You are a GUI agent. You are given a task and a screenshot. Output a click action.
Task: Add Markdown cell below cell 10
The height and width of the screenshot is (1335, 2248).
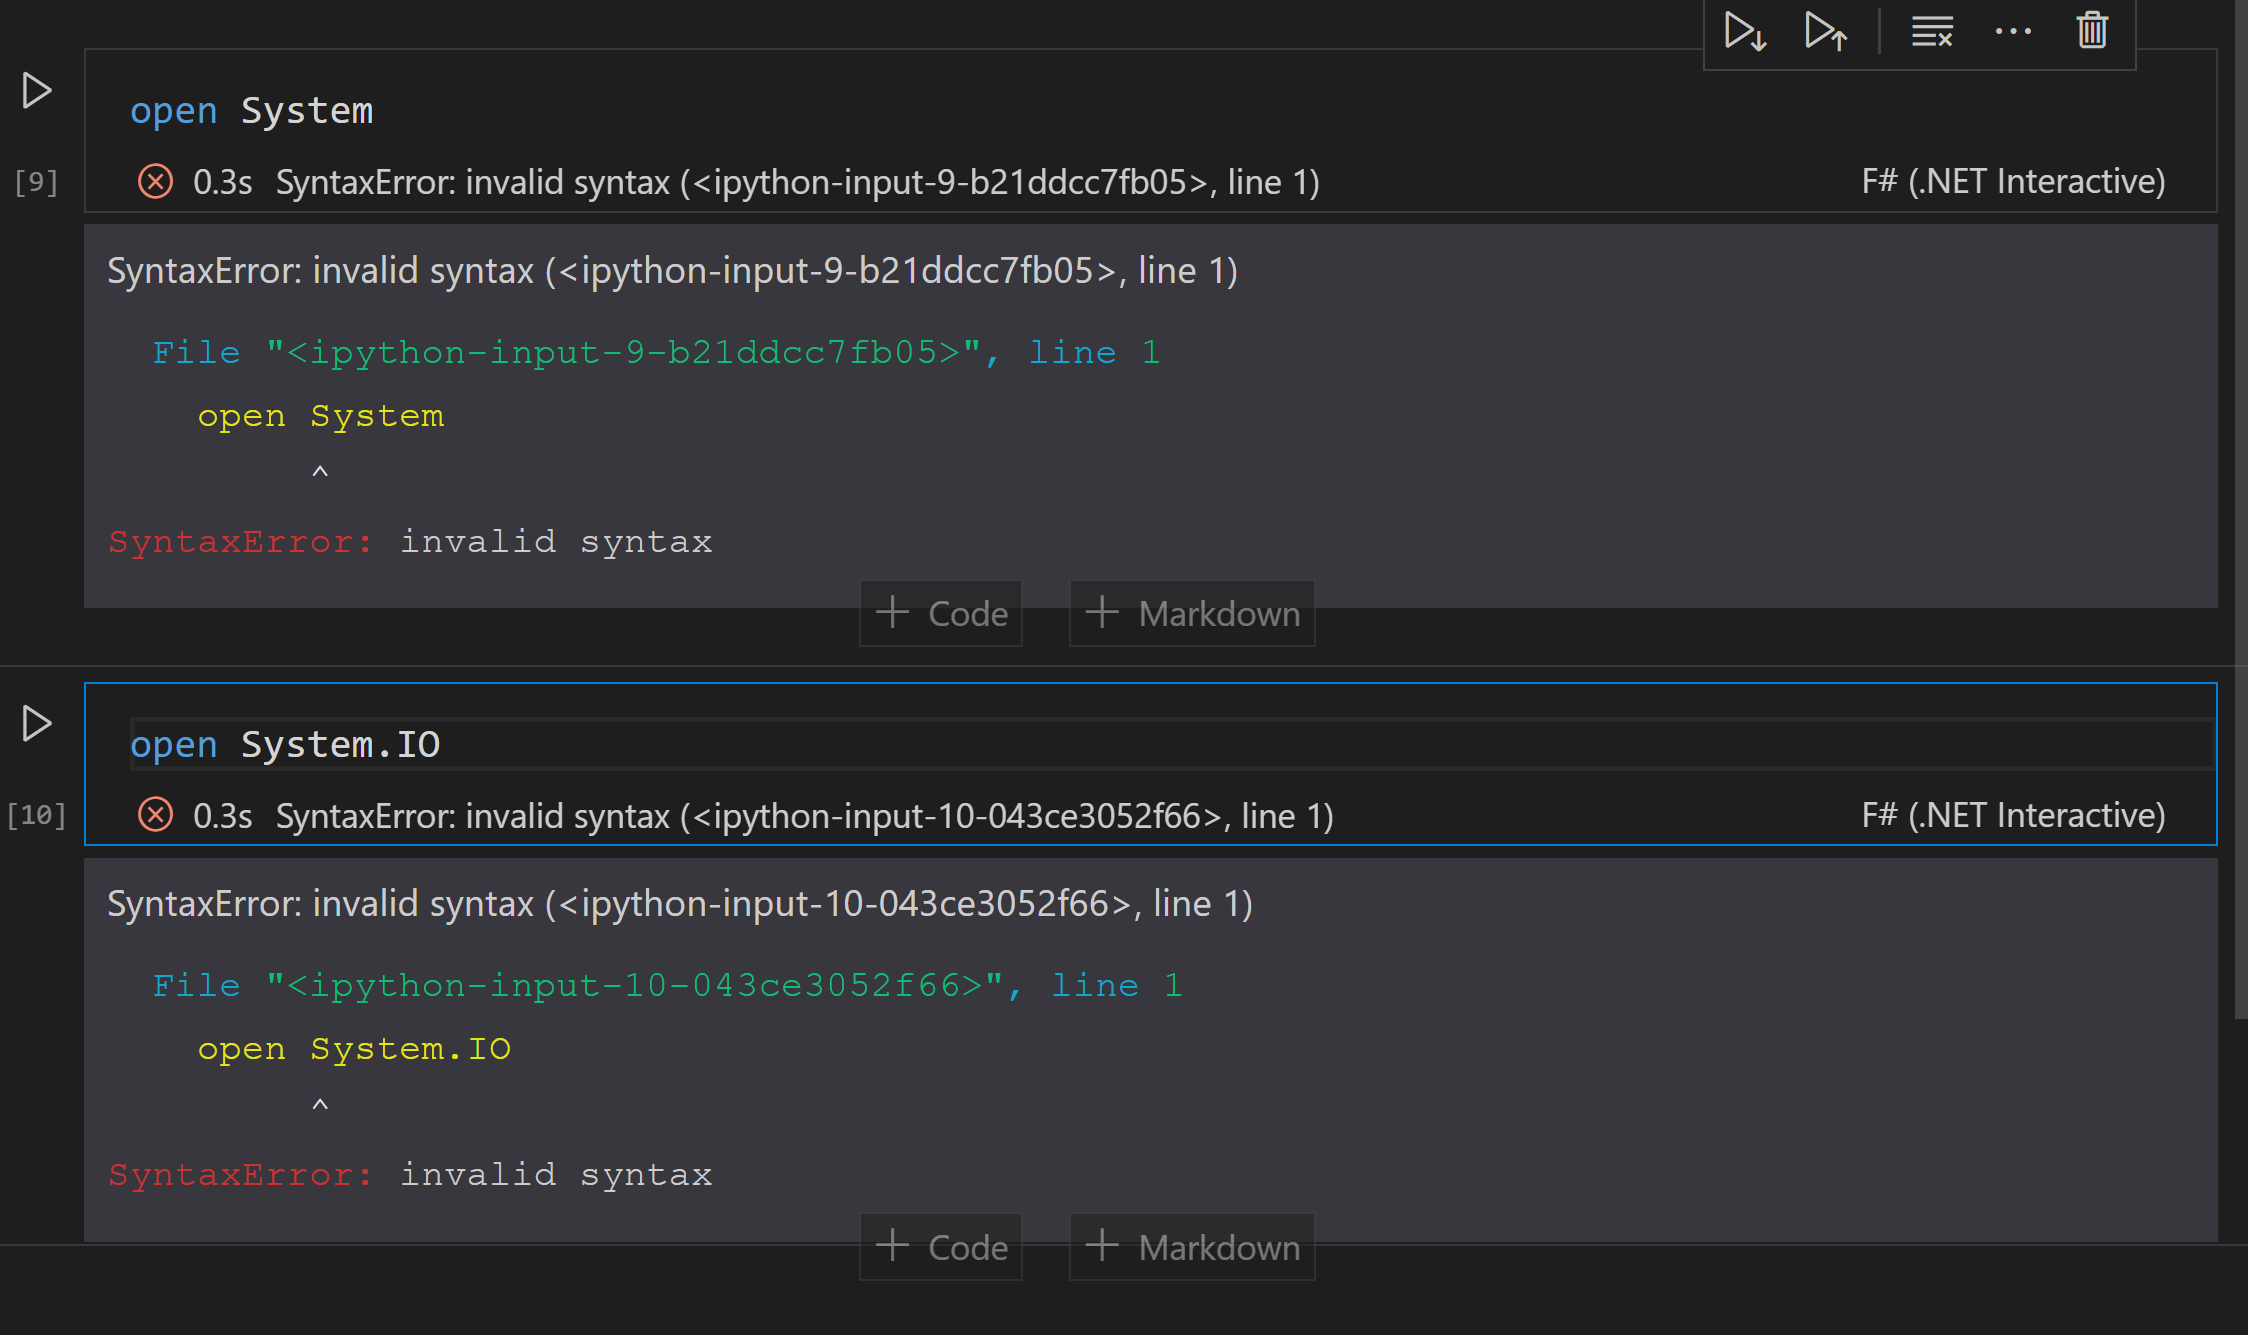(1192, 1247)
